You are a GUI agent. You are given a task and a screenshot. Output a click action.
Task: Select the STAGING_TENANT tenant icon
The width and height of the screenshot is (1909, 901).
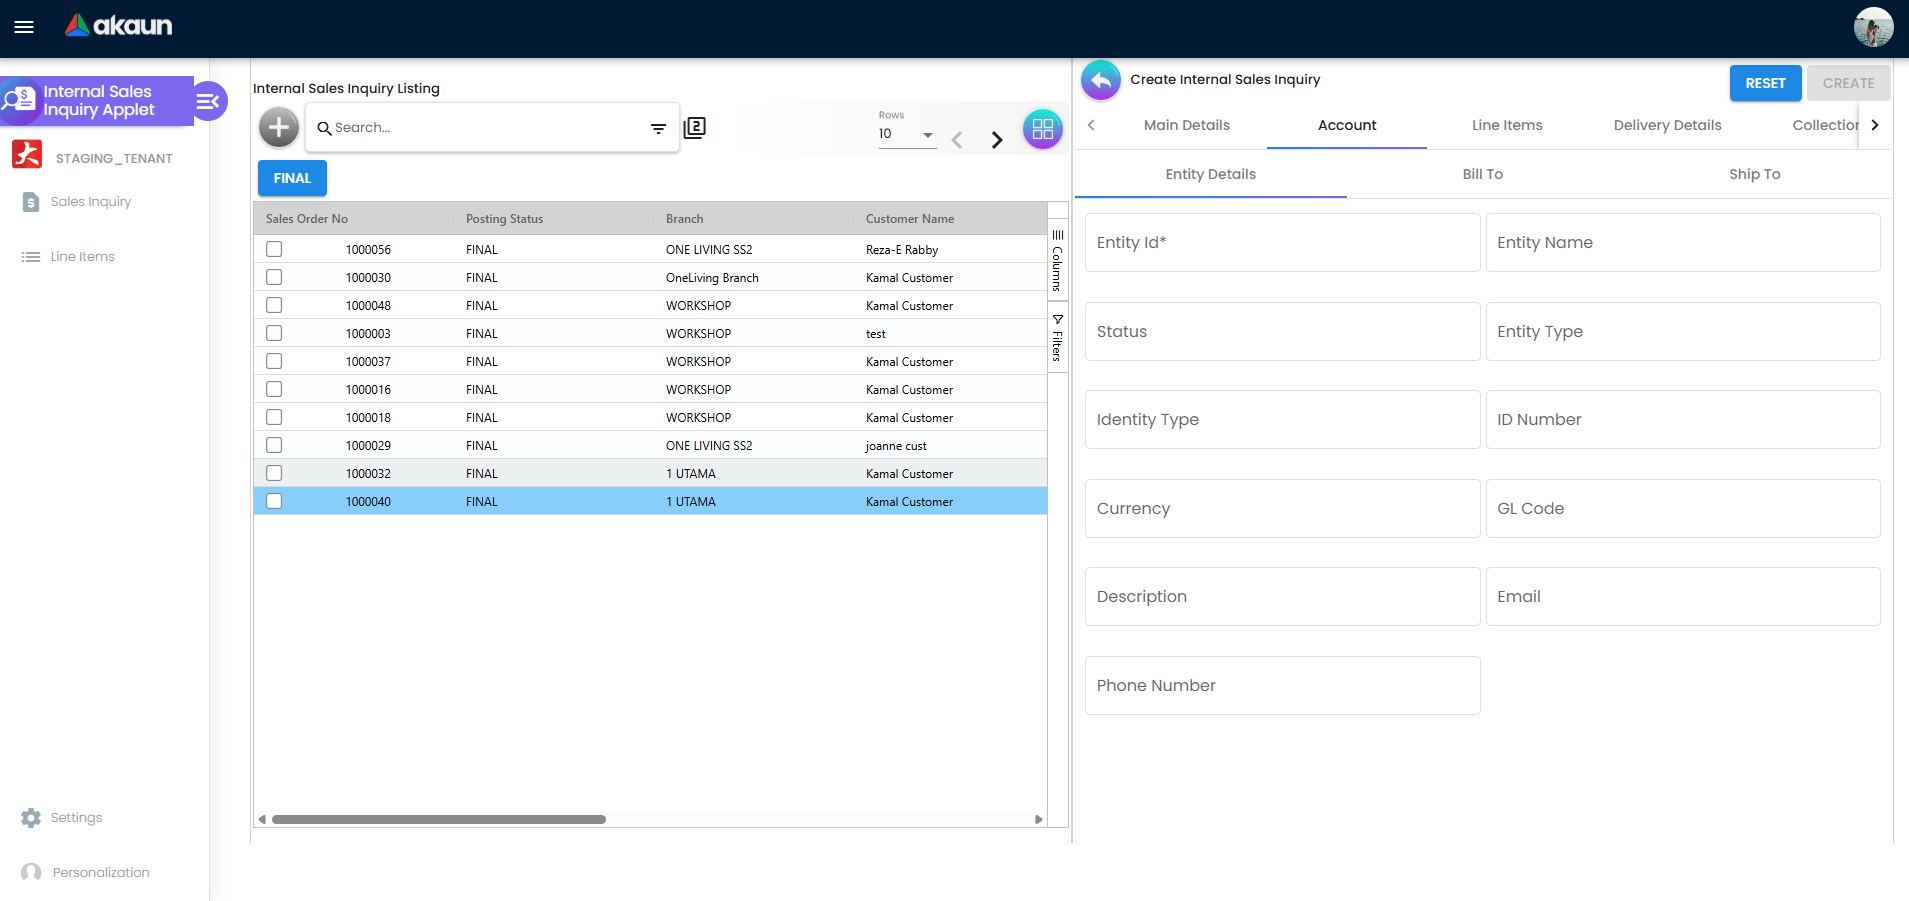(x=27, y=155)
